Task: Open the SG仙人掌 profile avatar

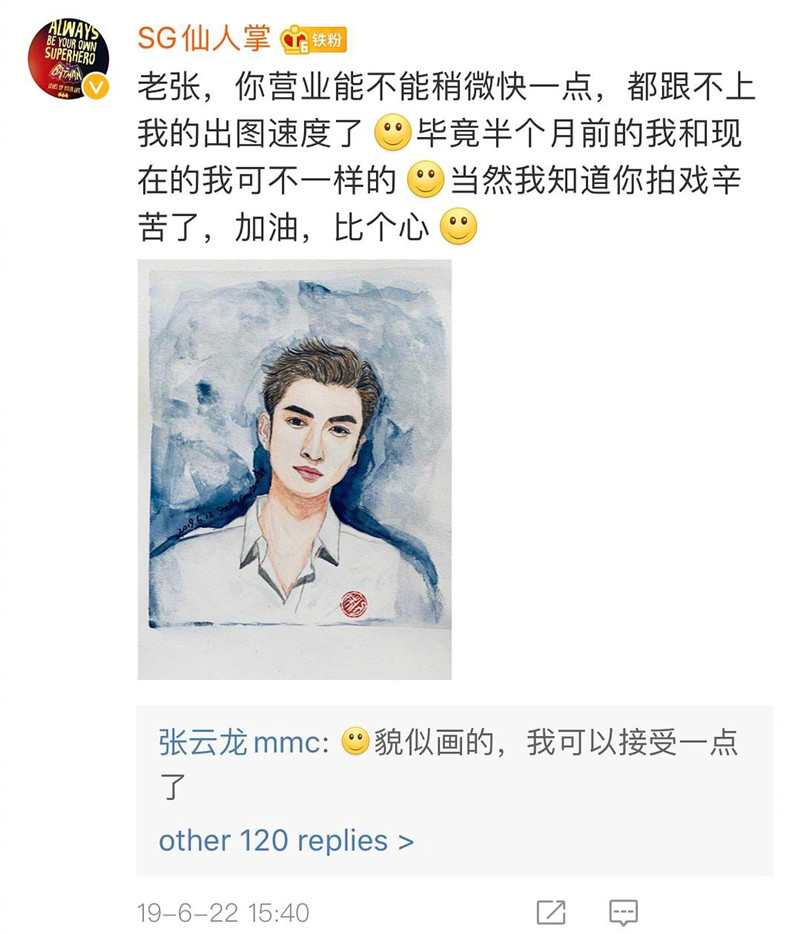Action: coord(69,58)
